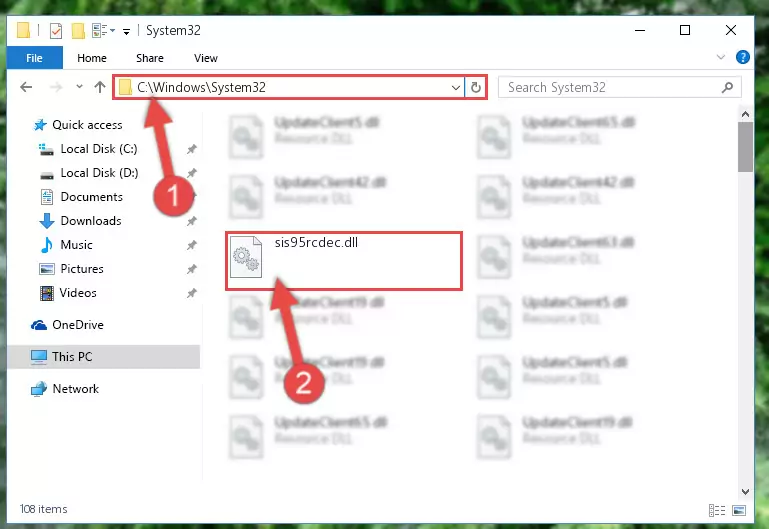
Task: Click the pin icon next to Videos
Action: point(192,293)
